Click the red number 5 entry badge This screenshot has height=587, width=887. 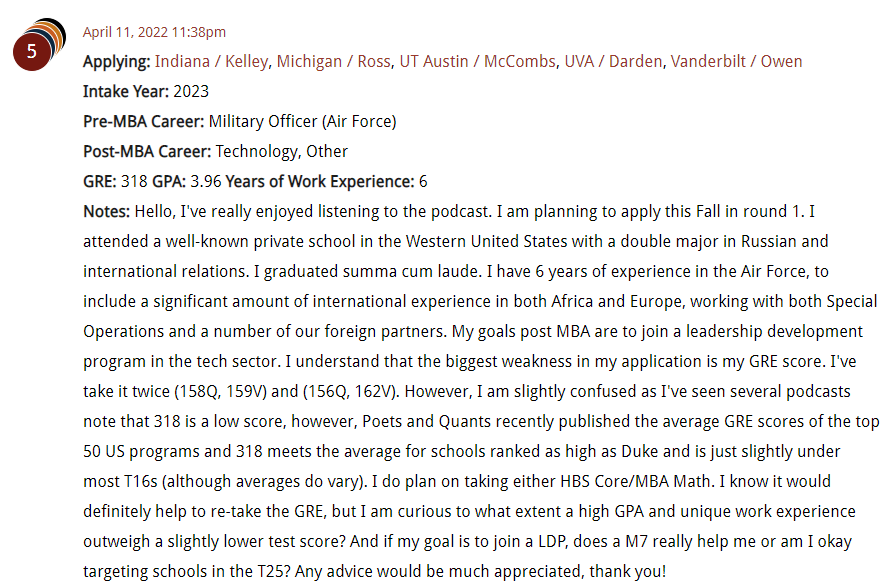click(32, 51)
